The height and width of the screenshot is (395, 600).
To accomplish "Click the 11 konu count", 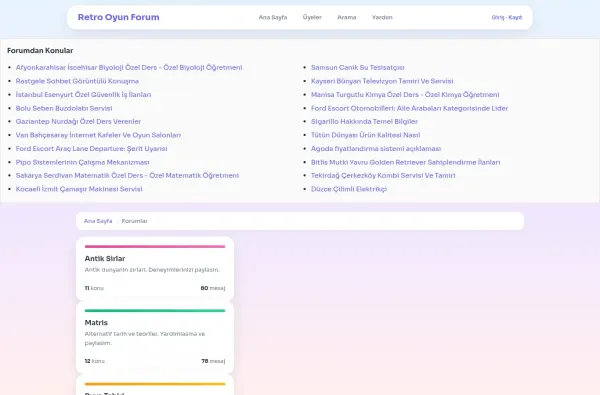I will point(94,288).
